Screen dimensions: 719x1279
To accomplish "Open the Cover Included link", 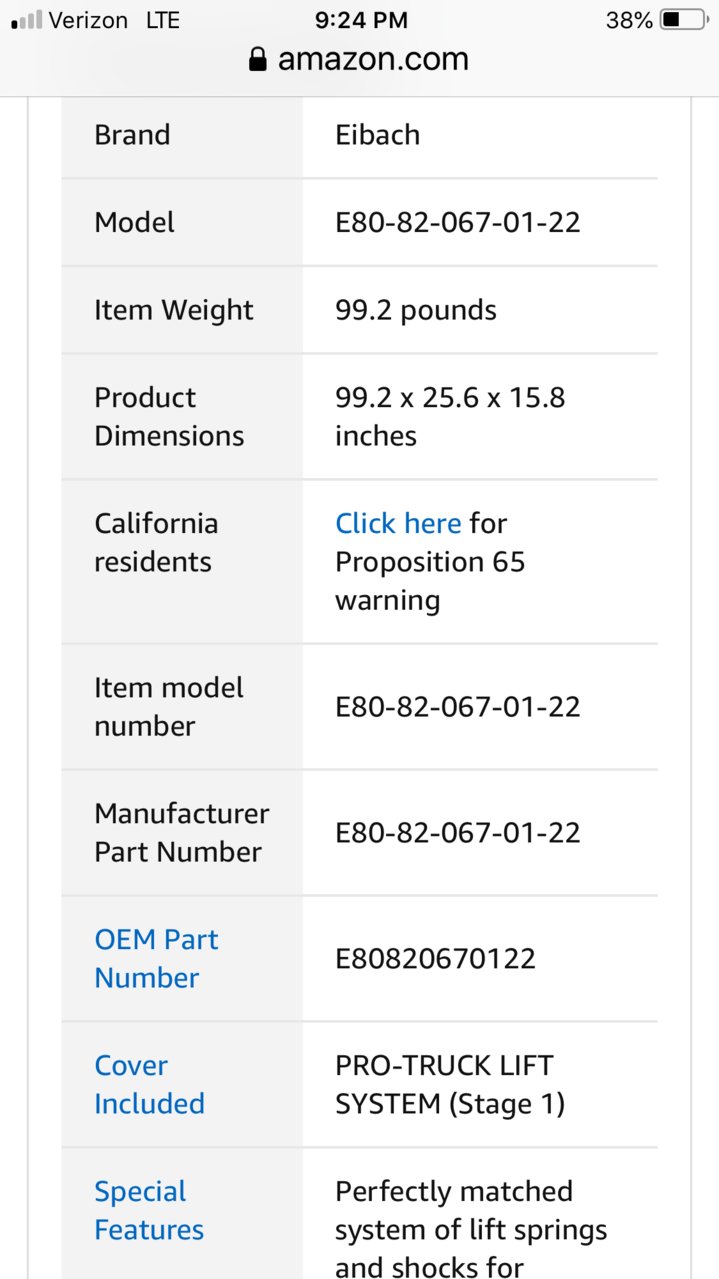I will click(x=149, y=1085).
